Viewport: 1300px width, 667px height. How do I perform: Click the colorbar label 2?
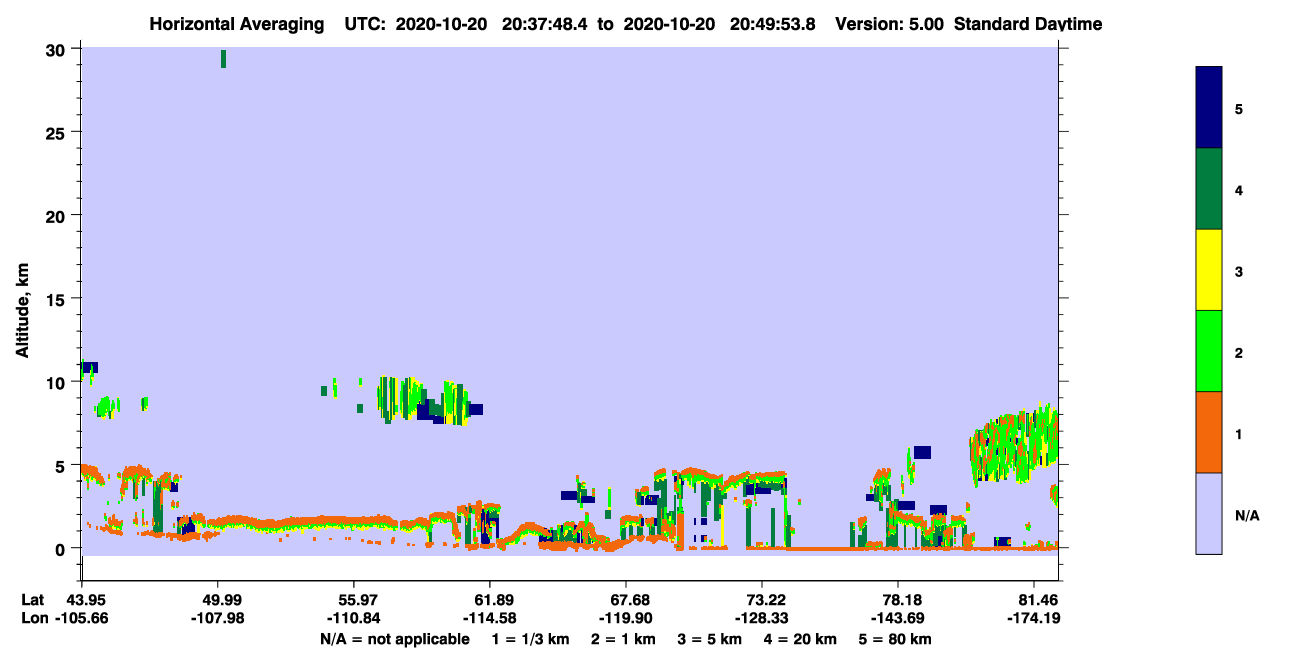coord(1239,353)
